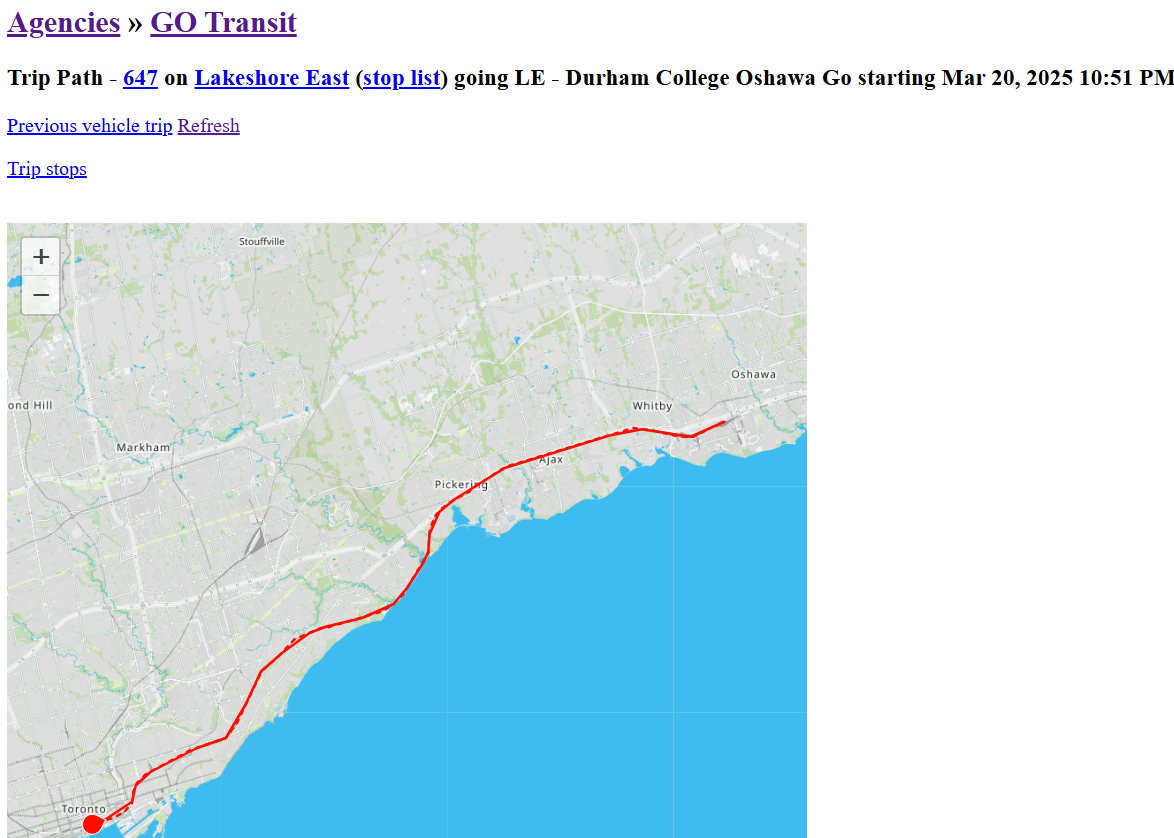This screenshot has height=838, width=1174.
Task: Open the Lakeshore East route link
Action: click(271, 78)
